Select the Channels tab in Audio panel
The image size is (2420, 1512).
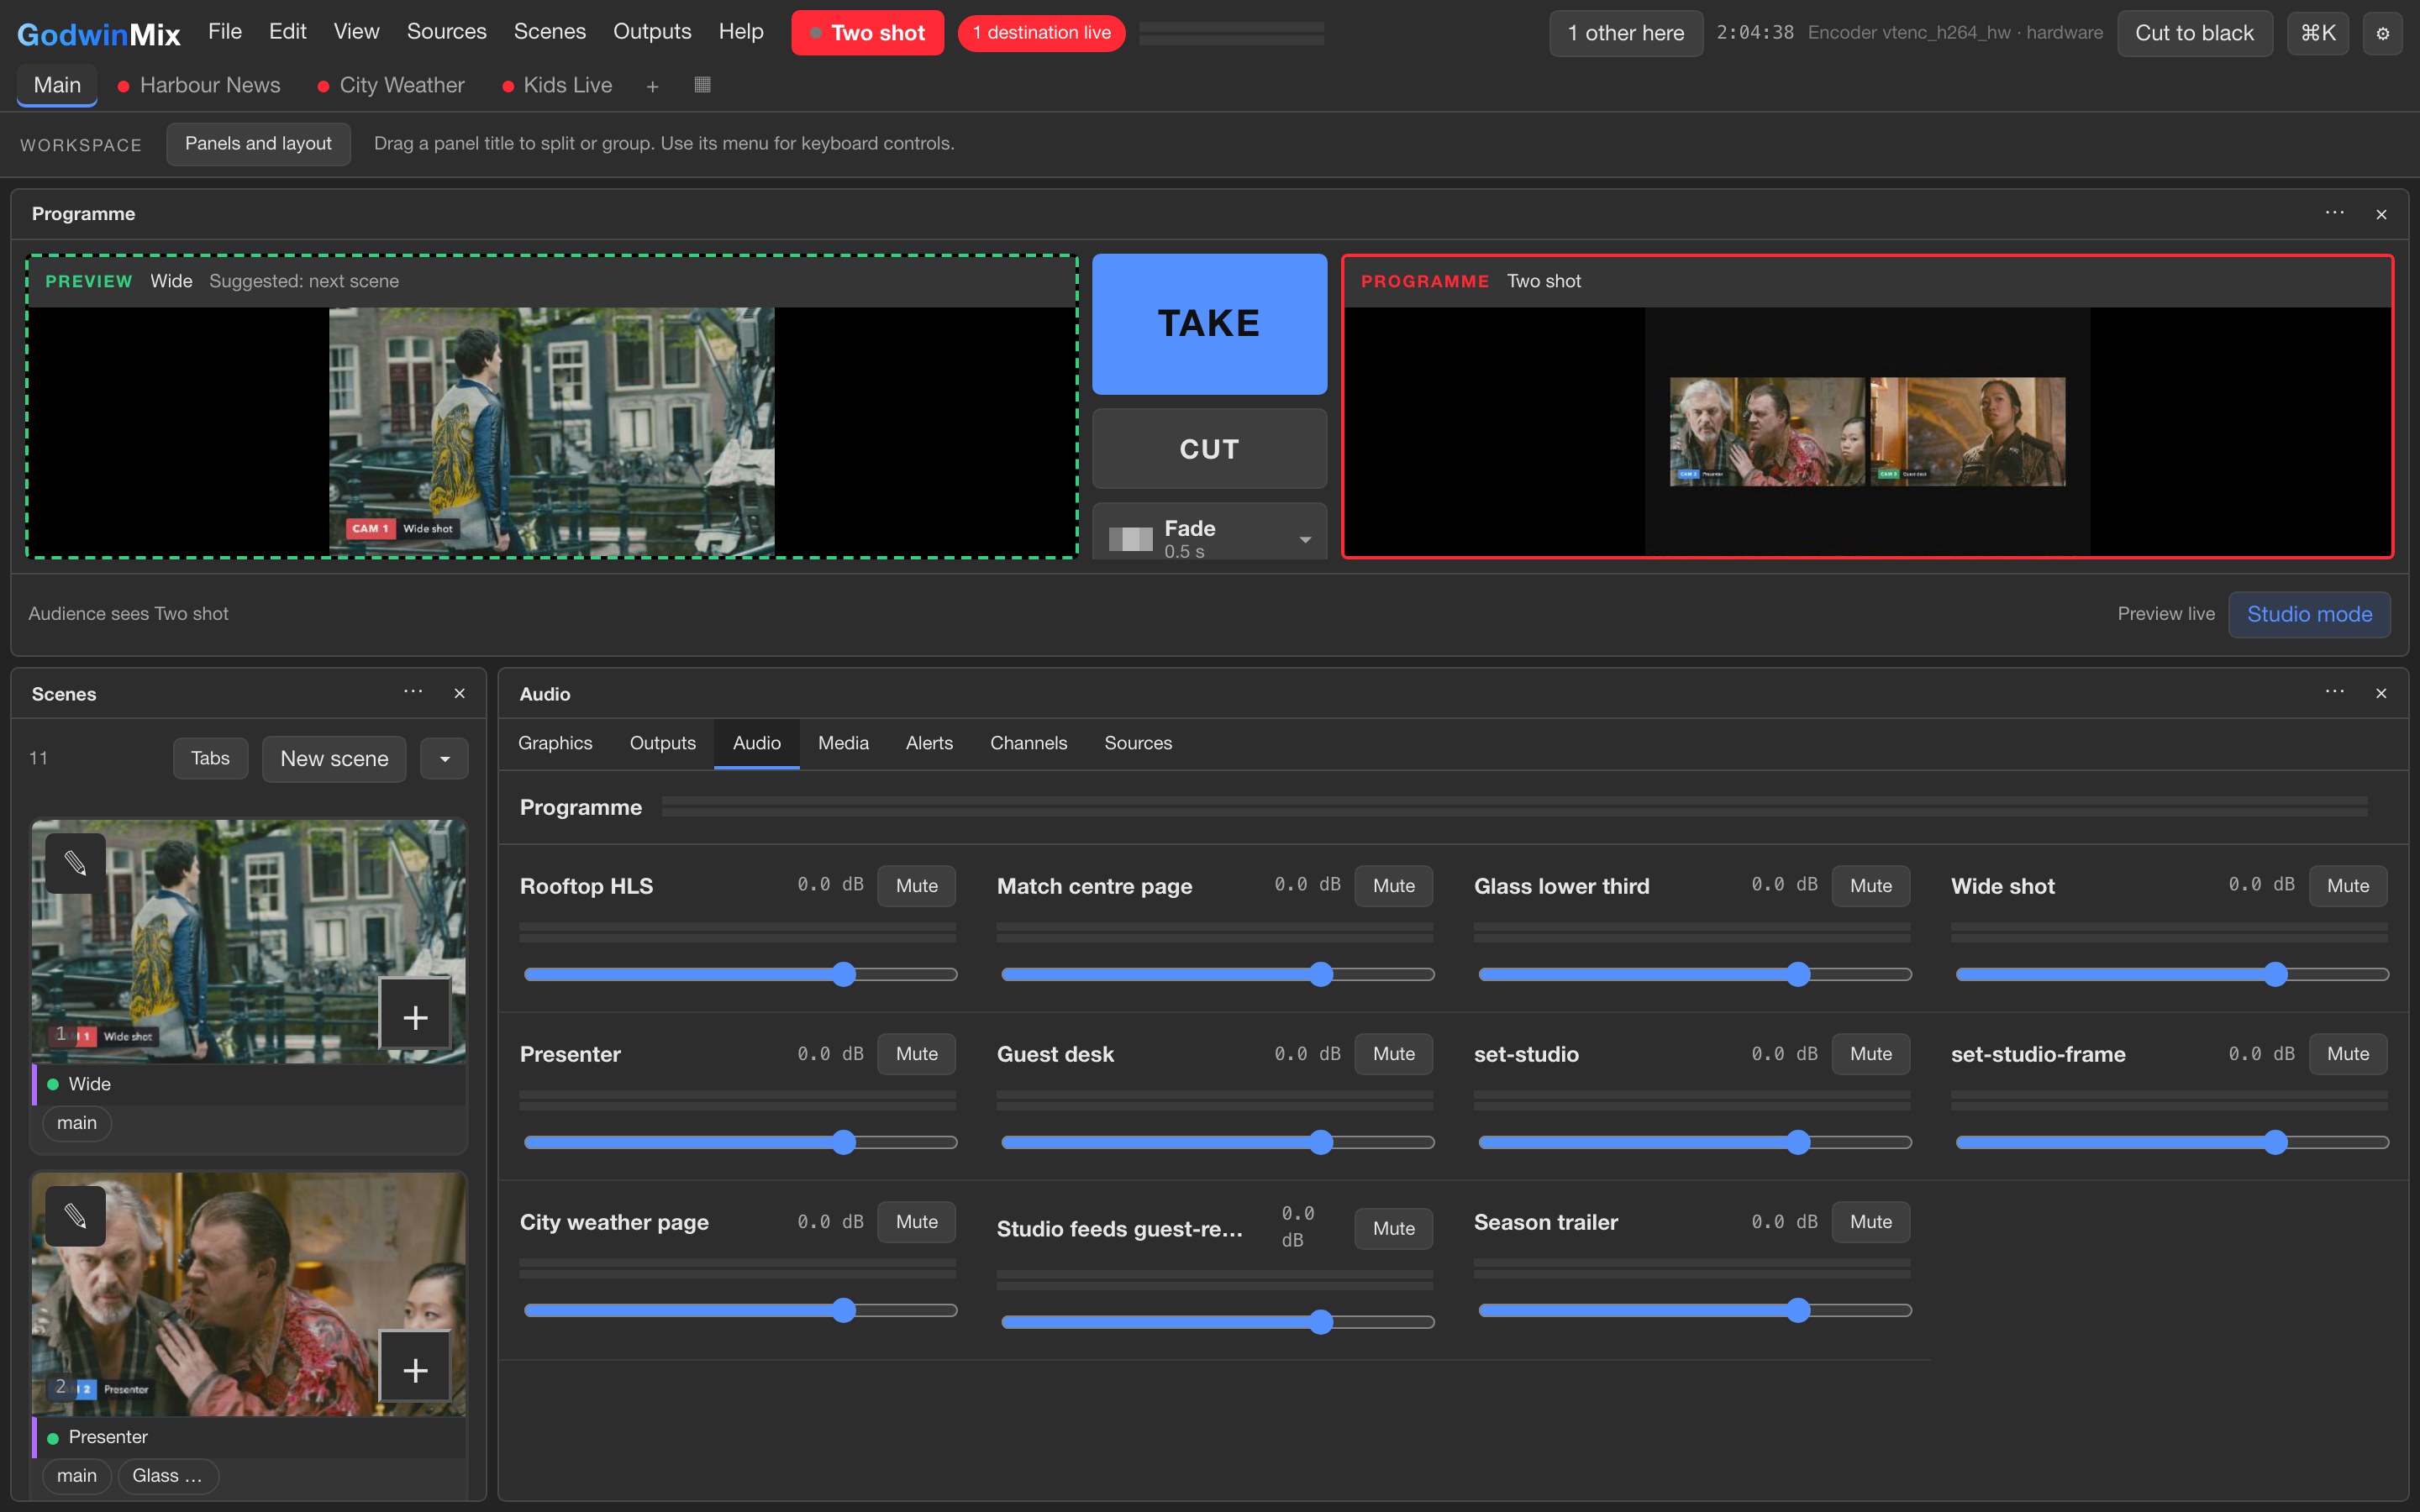(x=1028, y=743)
